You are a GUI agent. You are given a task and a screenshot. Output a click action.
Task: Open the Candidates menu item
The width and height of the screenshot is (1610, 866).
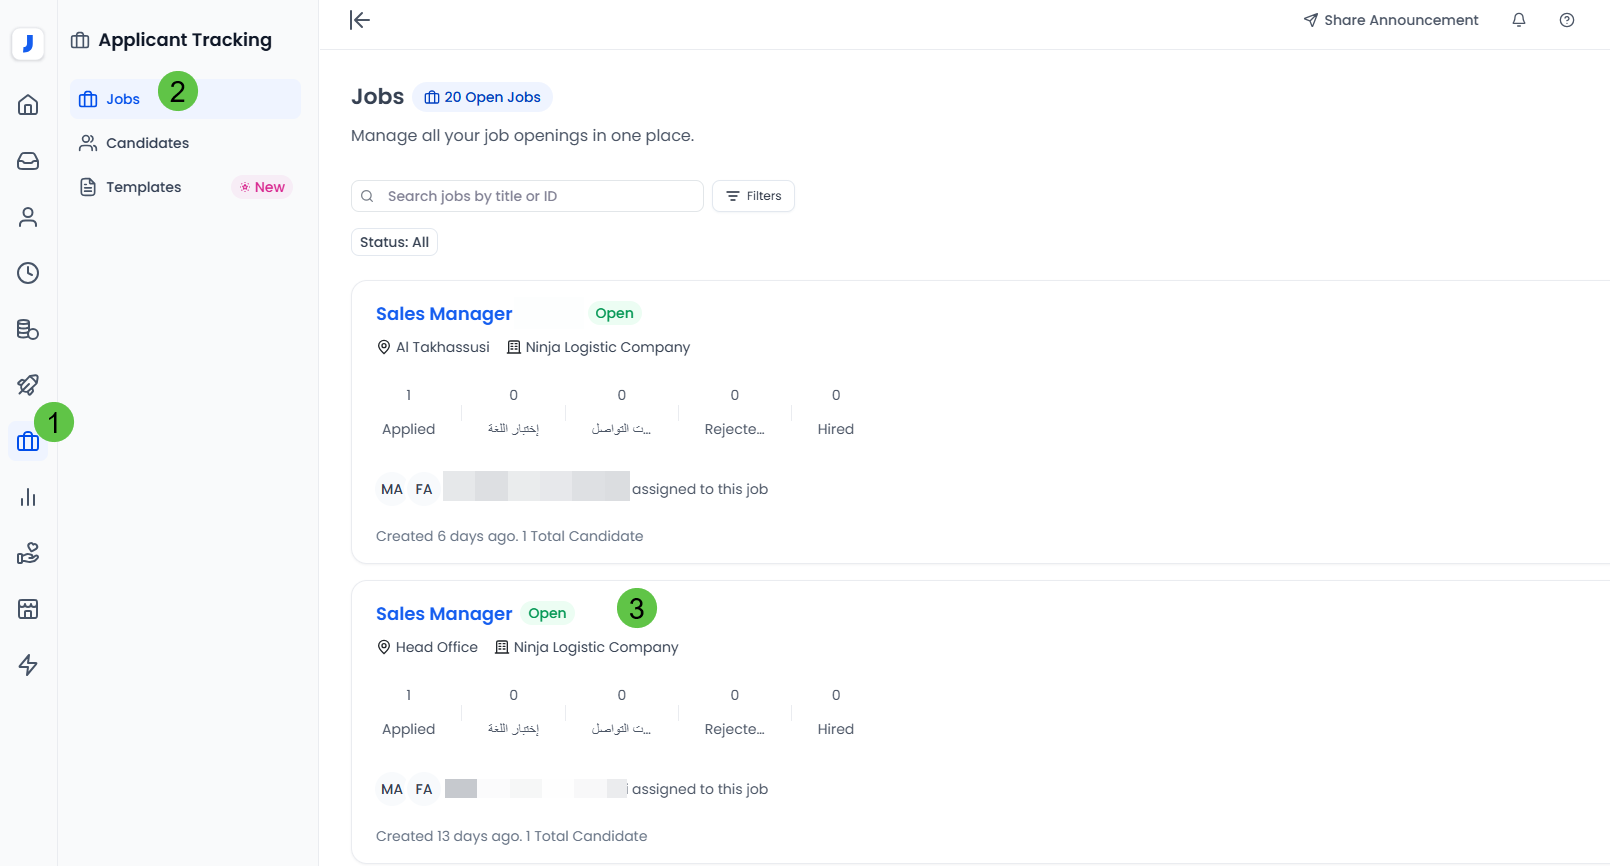pos(147,143)
